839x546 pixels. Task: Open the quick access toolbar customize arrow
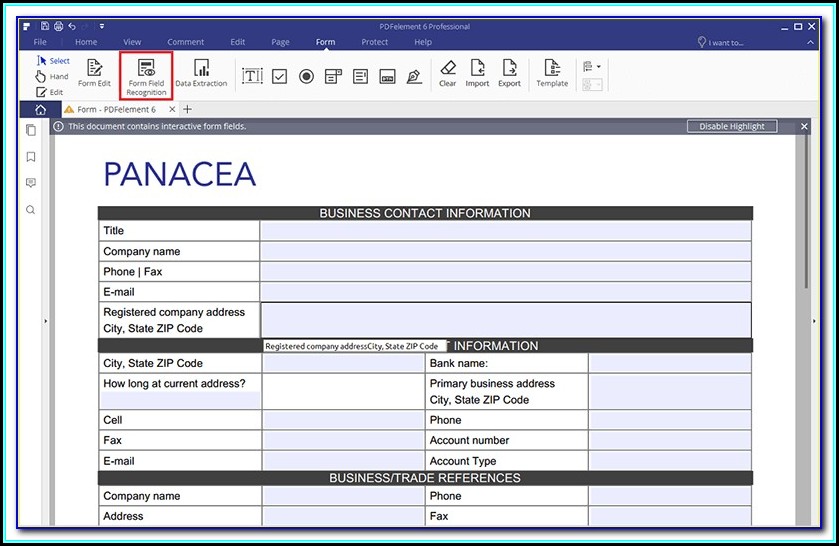pyautogui.click(x=102, y=26)
